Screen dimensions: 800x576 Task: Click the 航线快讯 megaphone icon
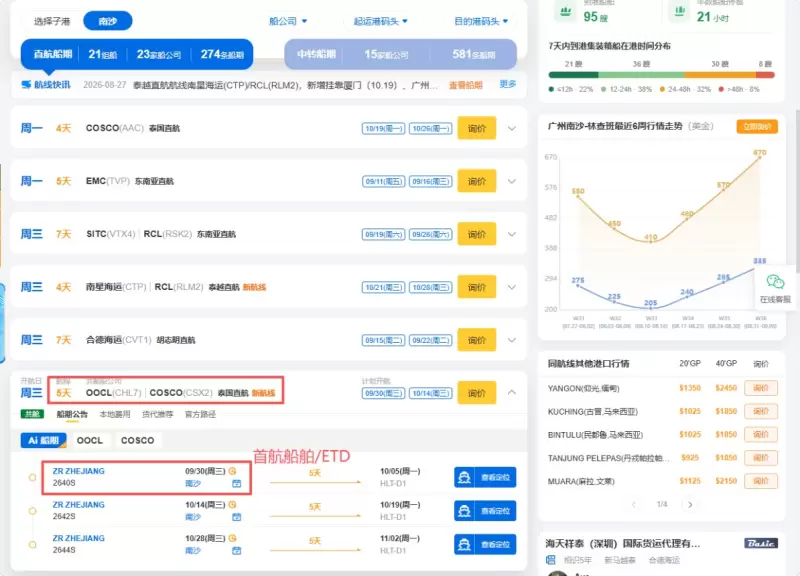26,85
